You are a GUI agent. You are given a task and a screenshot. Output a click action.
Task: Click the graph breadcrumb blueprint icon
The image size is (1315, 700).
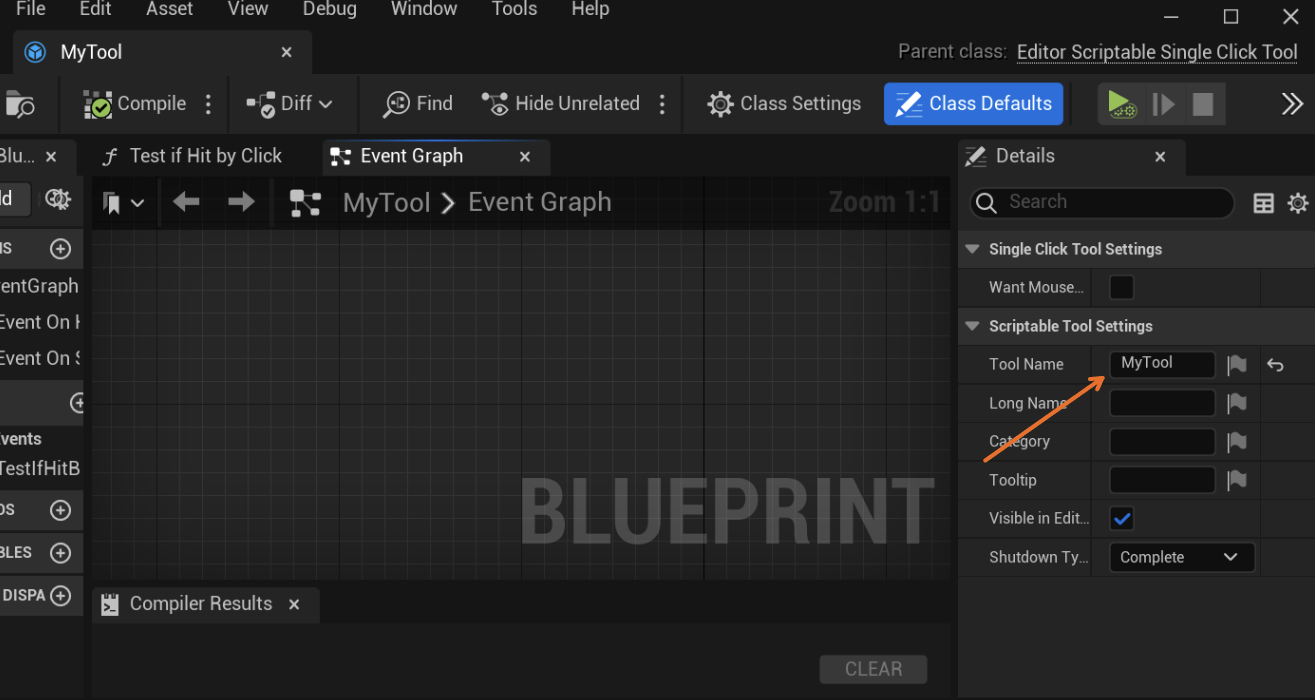[x=305, y=203]
